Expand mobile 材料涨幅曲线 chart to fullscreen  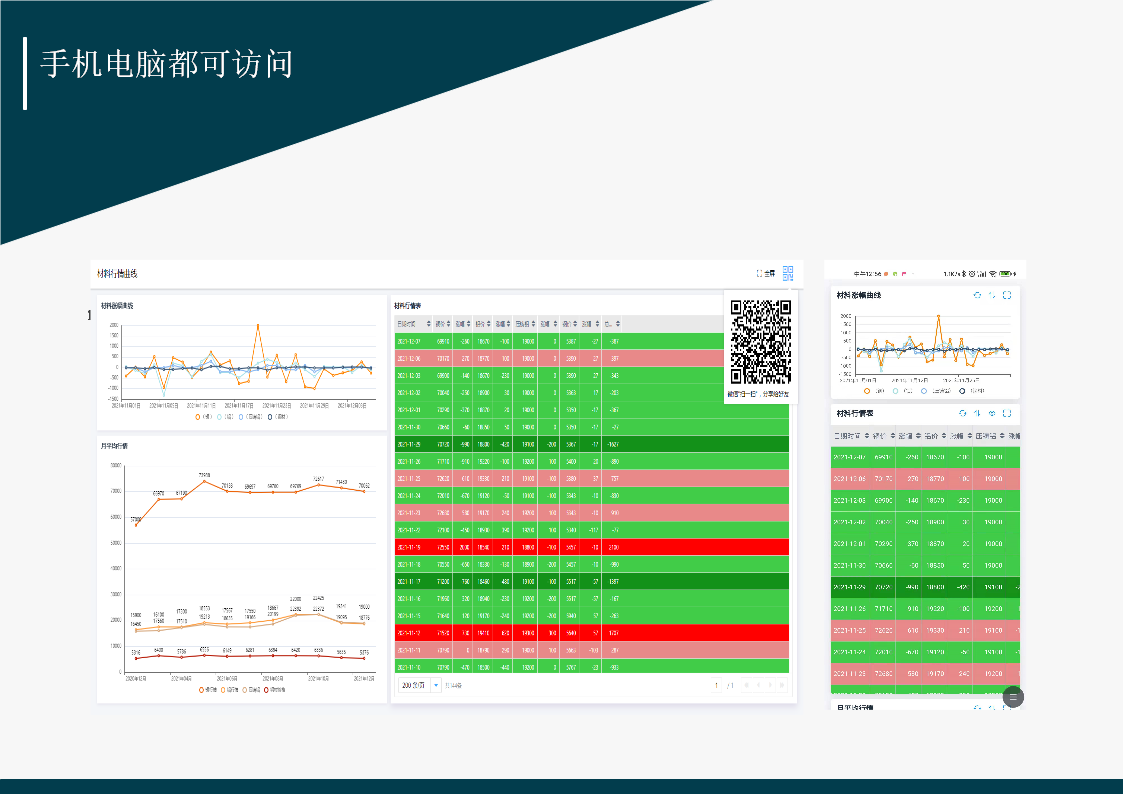pos(1007,295)
